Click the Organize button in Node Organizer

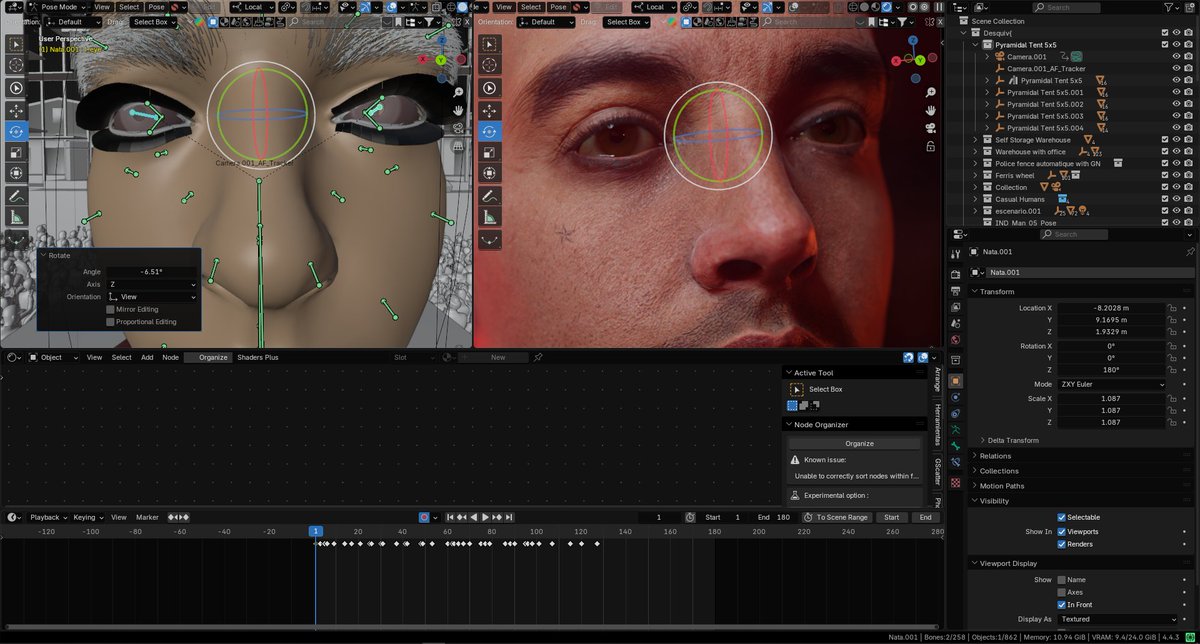858,443
